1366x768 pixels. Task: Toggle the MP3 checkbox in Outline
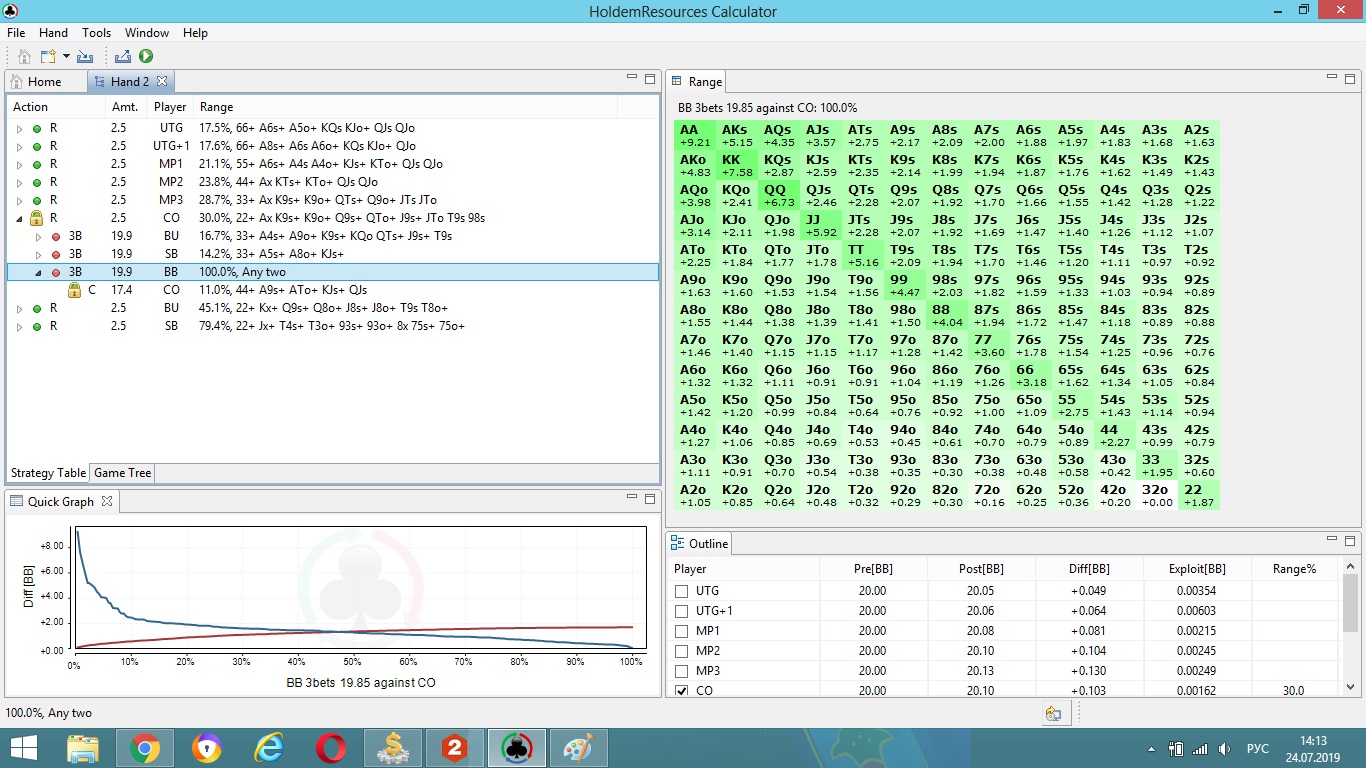[682, 671]
